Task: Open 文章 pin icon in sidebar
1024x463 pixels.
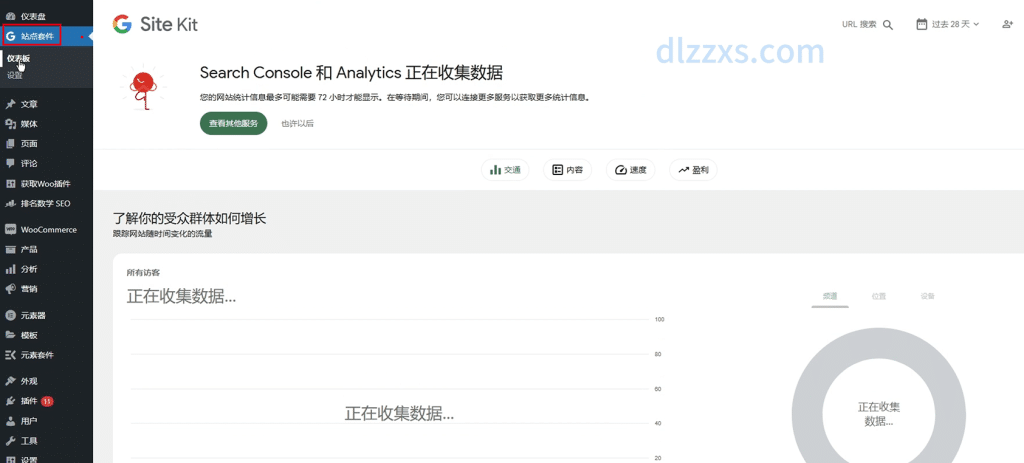Action: click(10, 104)
